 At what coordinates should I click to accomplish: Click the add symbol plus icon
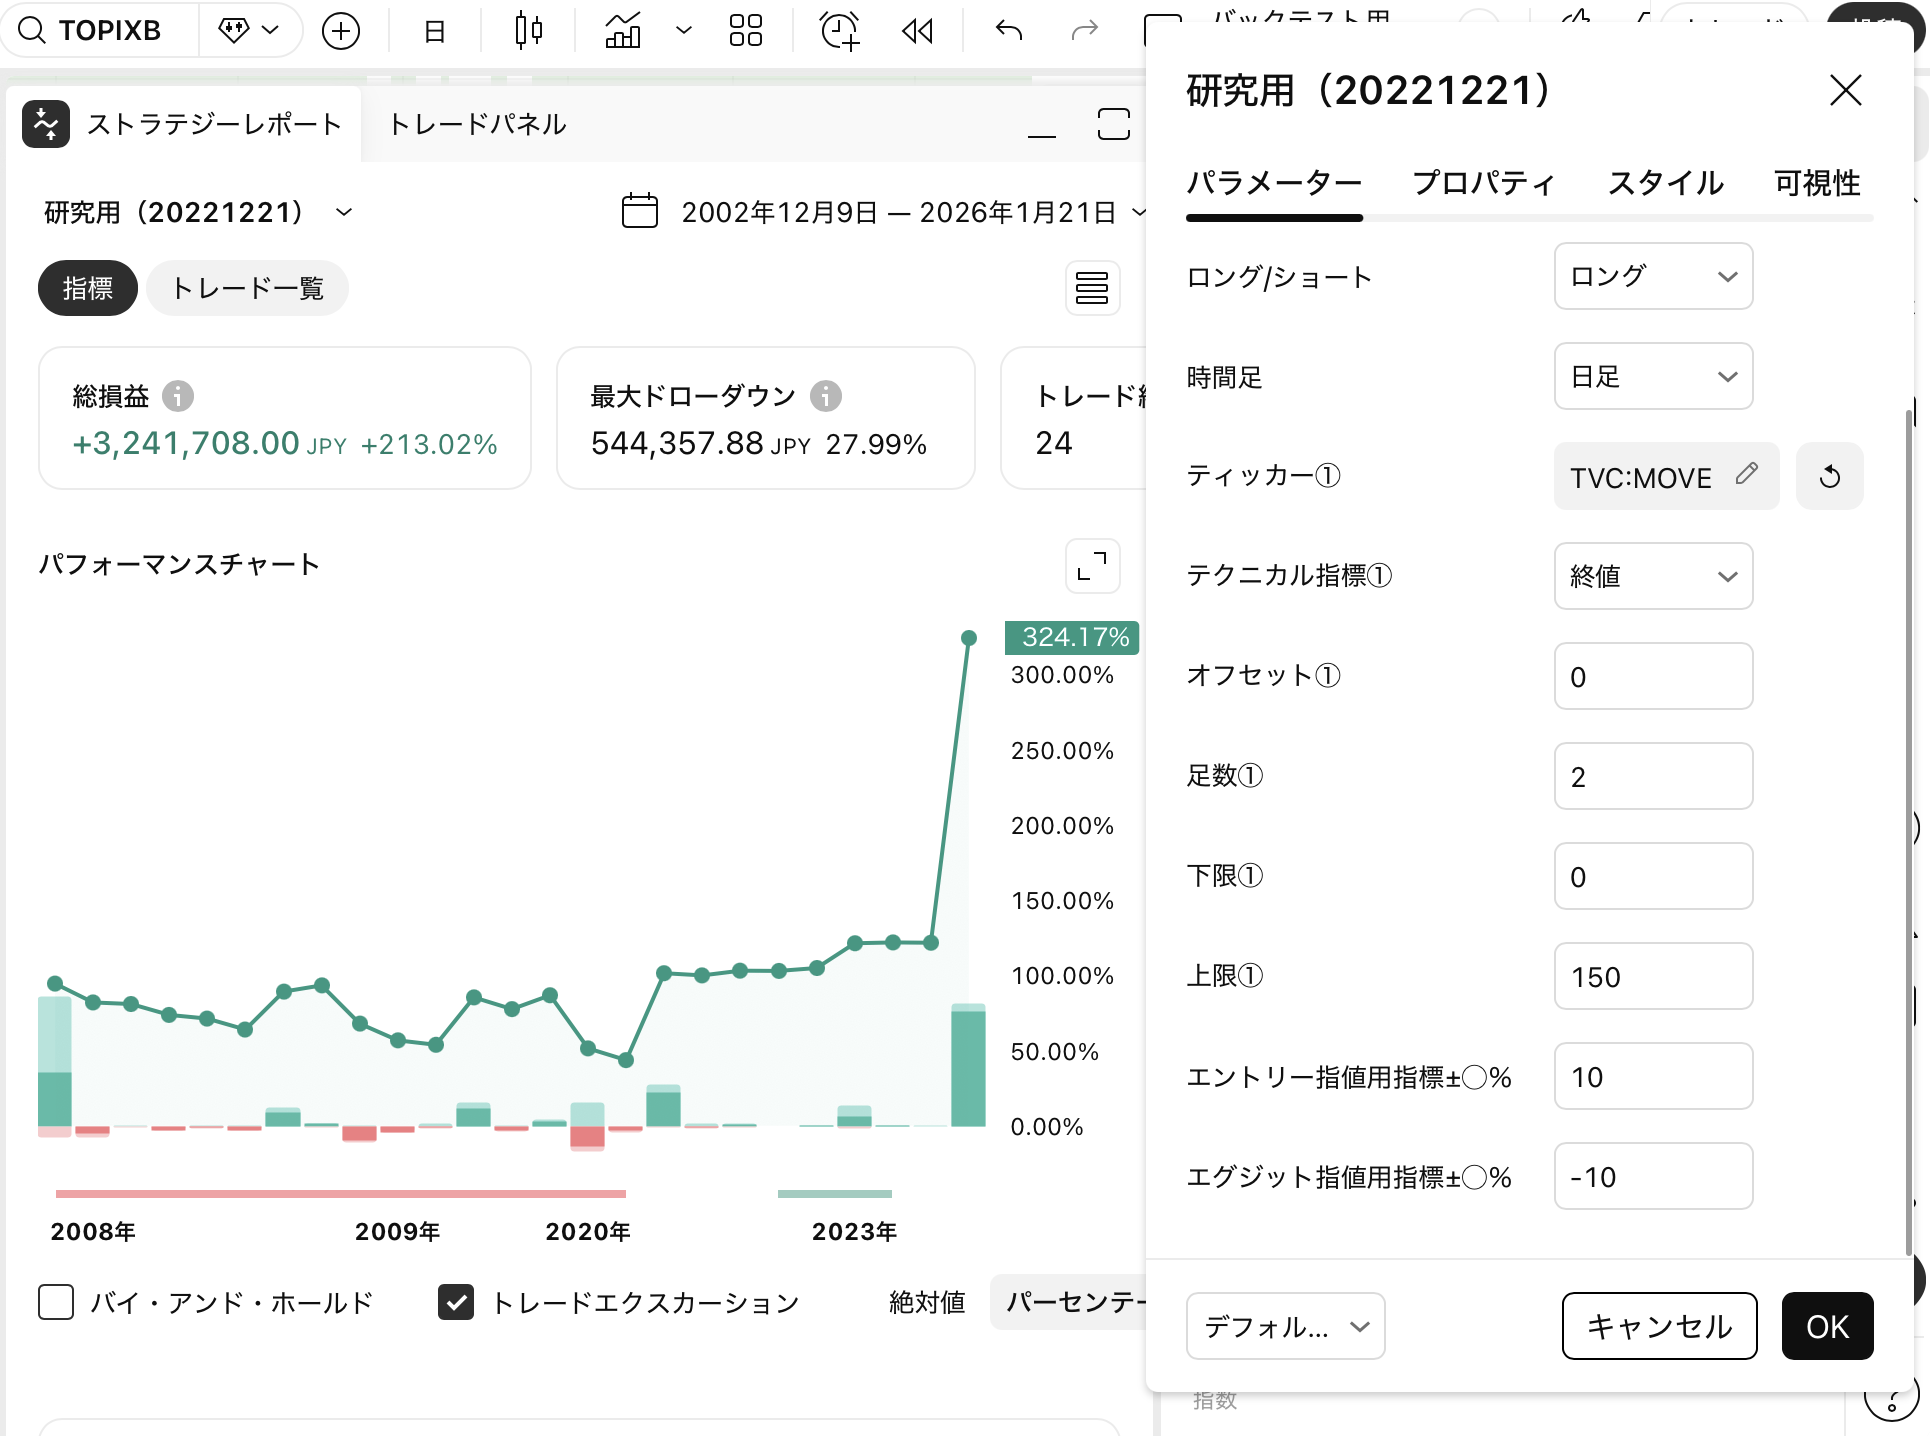point(341,31)
